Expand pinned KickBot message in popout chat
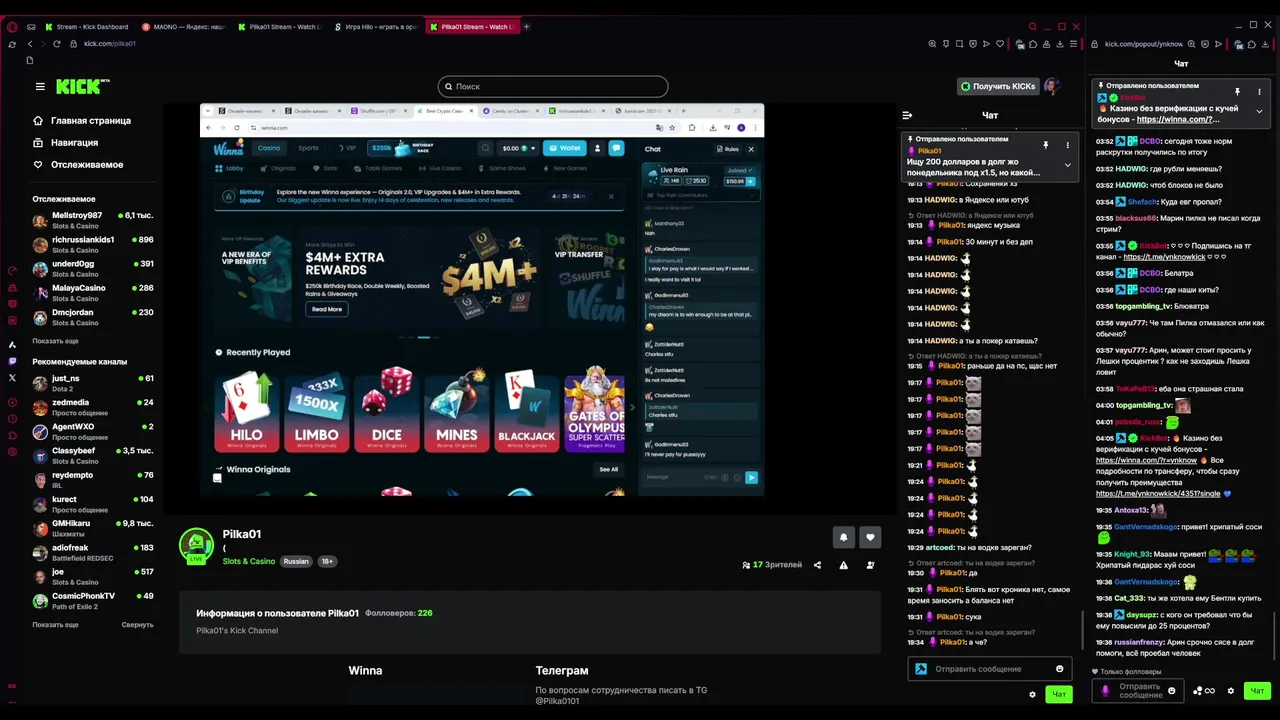The width and height of the screenshot is (1280, 720). (x=1259, y=111)
